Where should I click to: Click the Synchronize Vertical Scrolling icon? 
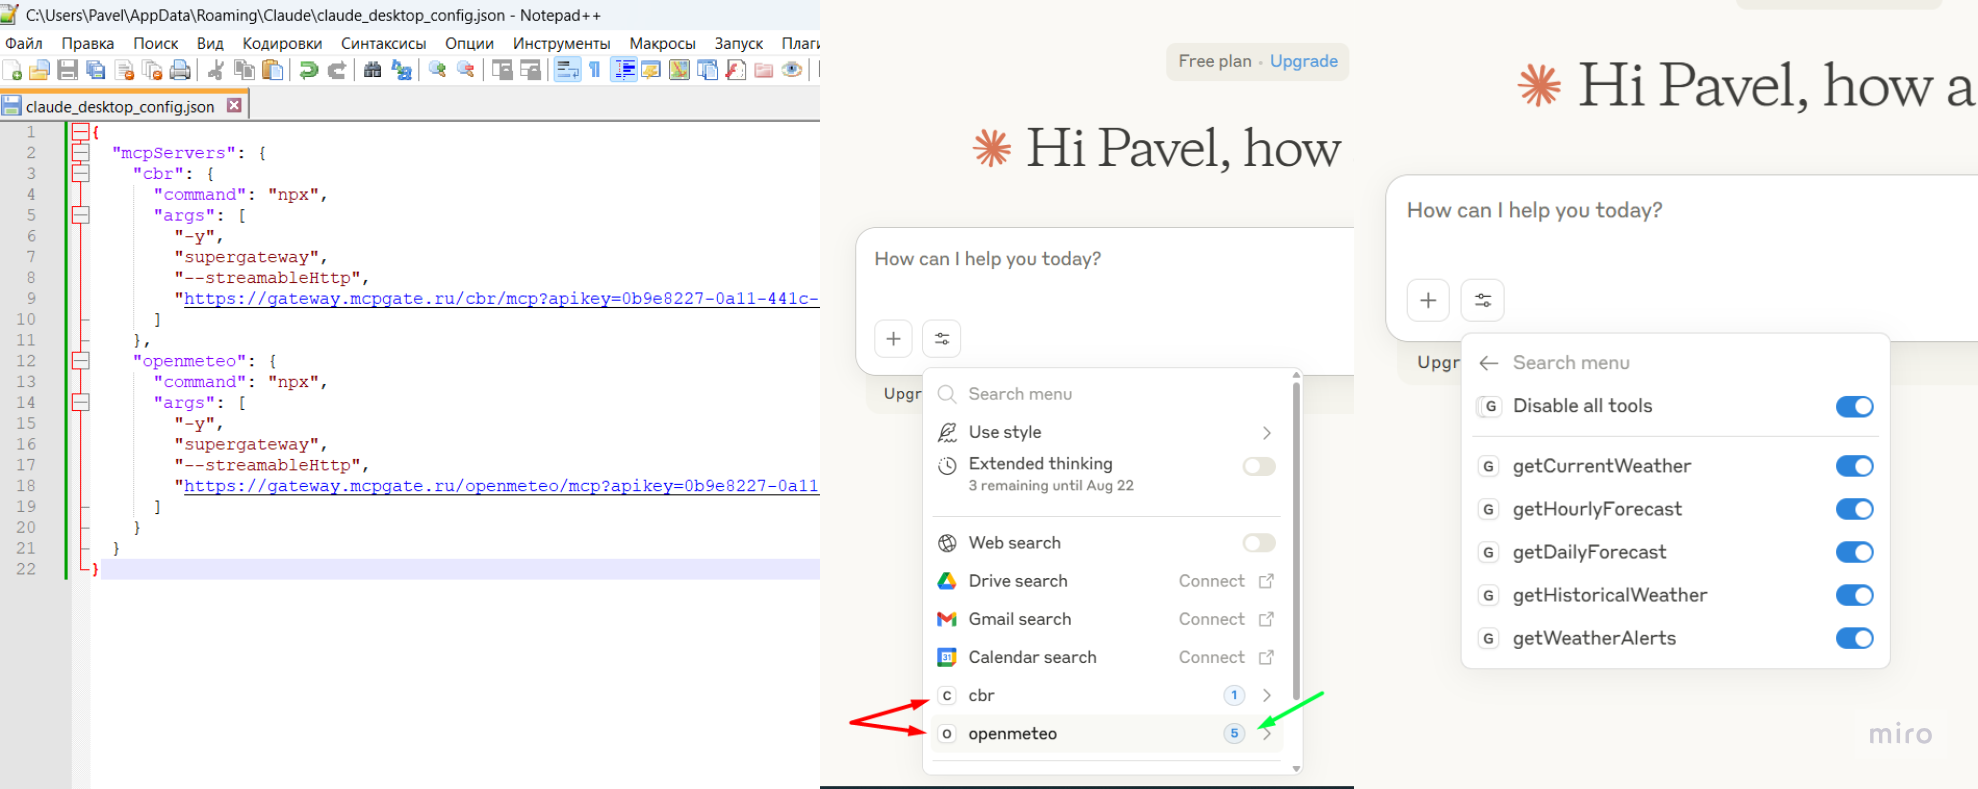[502, 70]
